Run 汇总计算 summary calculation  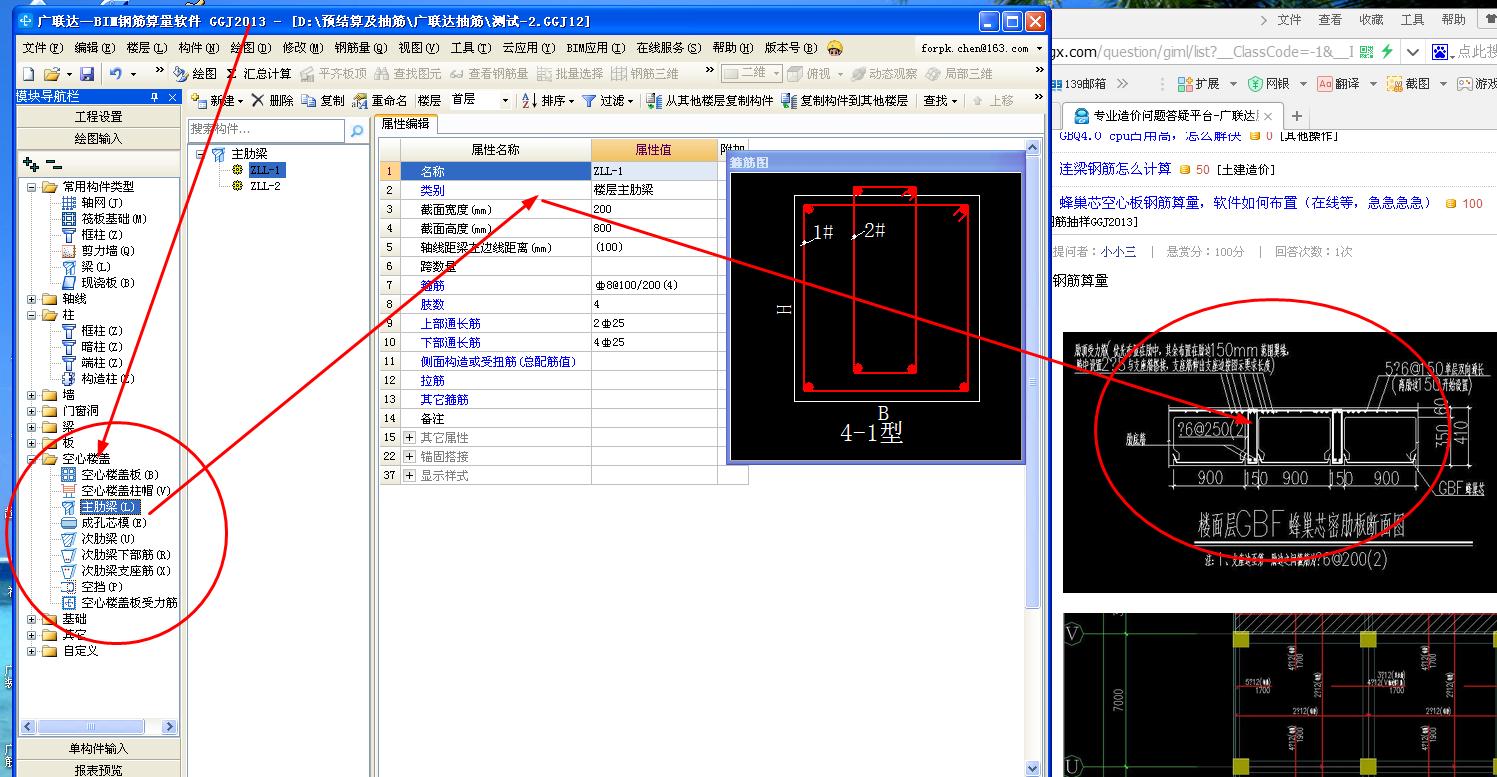tap(258, 74)
